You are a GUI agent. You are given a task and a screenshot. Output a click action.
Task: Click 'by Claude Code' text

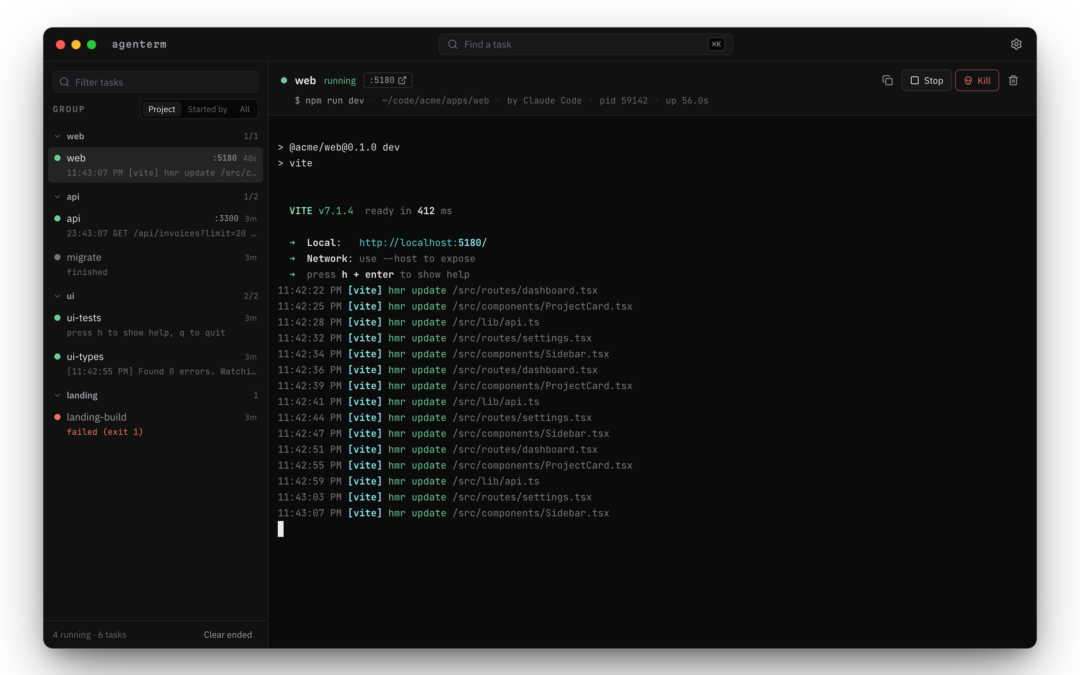(x=544, y=101)
